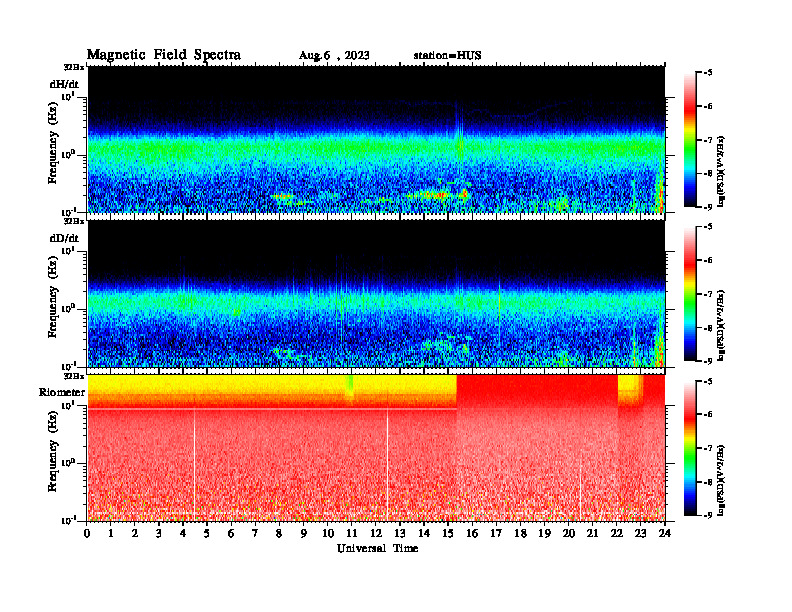Click the 32Hz label atop dH/dt panel
Viewport: 792px width, 612px height.
pos(74,67)
